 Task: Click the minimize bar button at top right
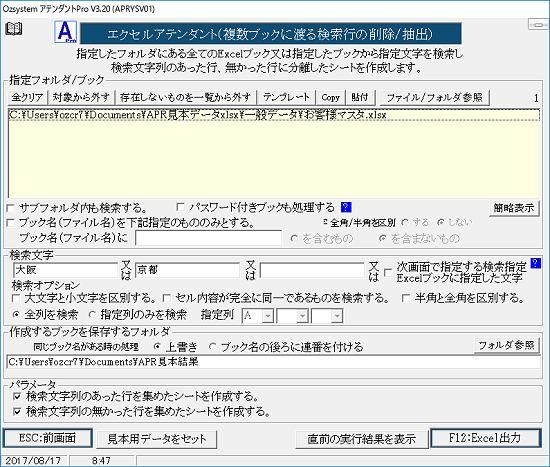538,24
